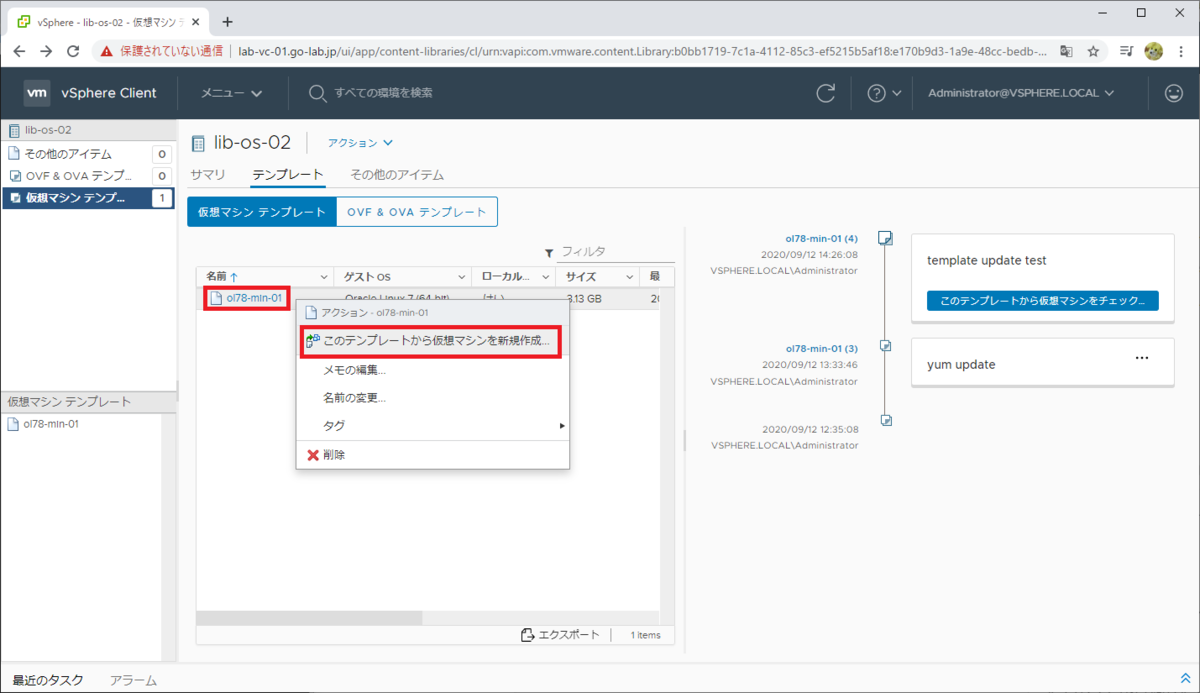Open the ゲスト OS column dropdown arrow
The width and height of the screenshot is (1200, 693).
462,276
